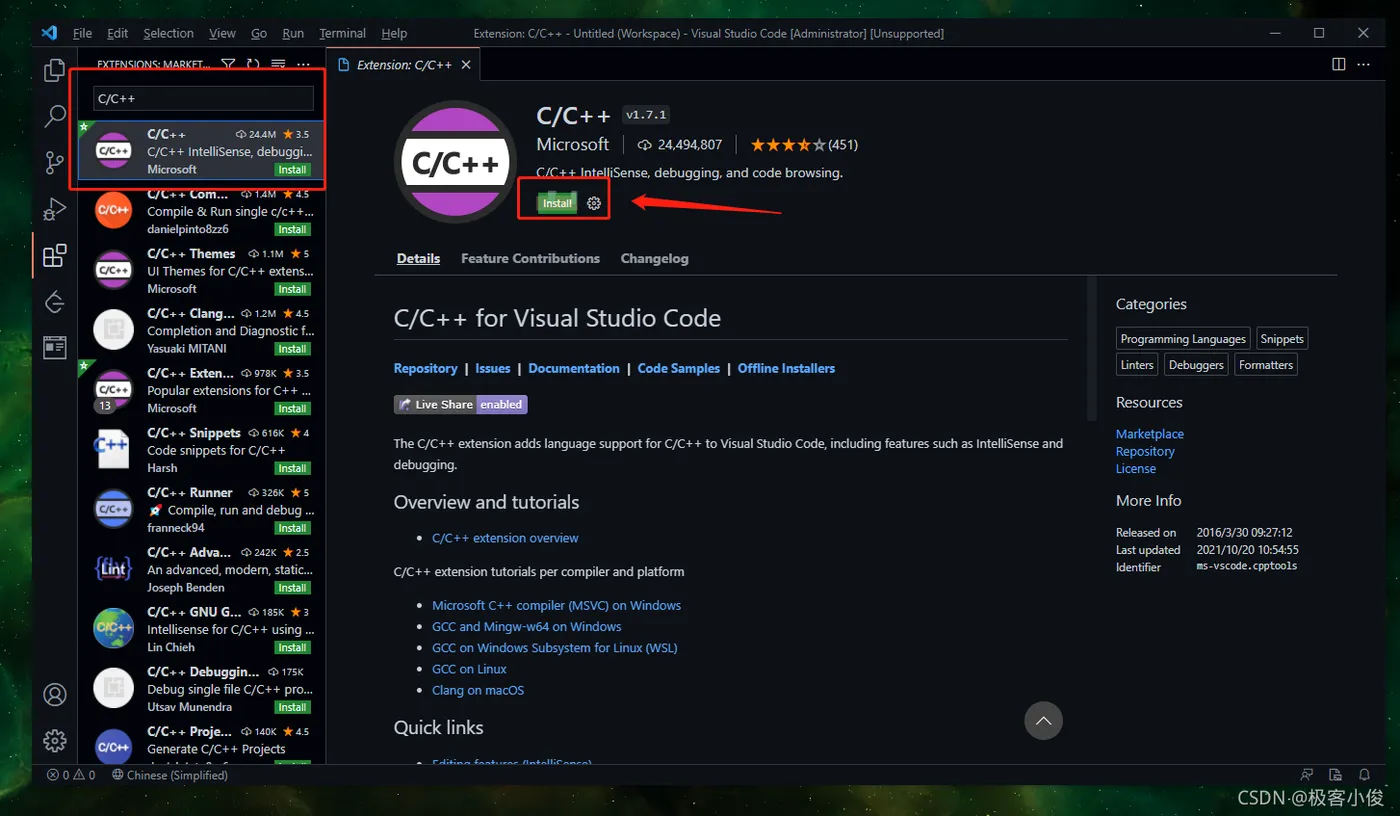
Task: Click the split editor right icon
Action: pyautogui.click(x=1338, y=64)
